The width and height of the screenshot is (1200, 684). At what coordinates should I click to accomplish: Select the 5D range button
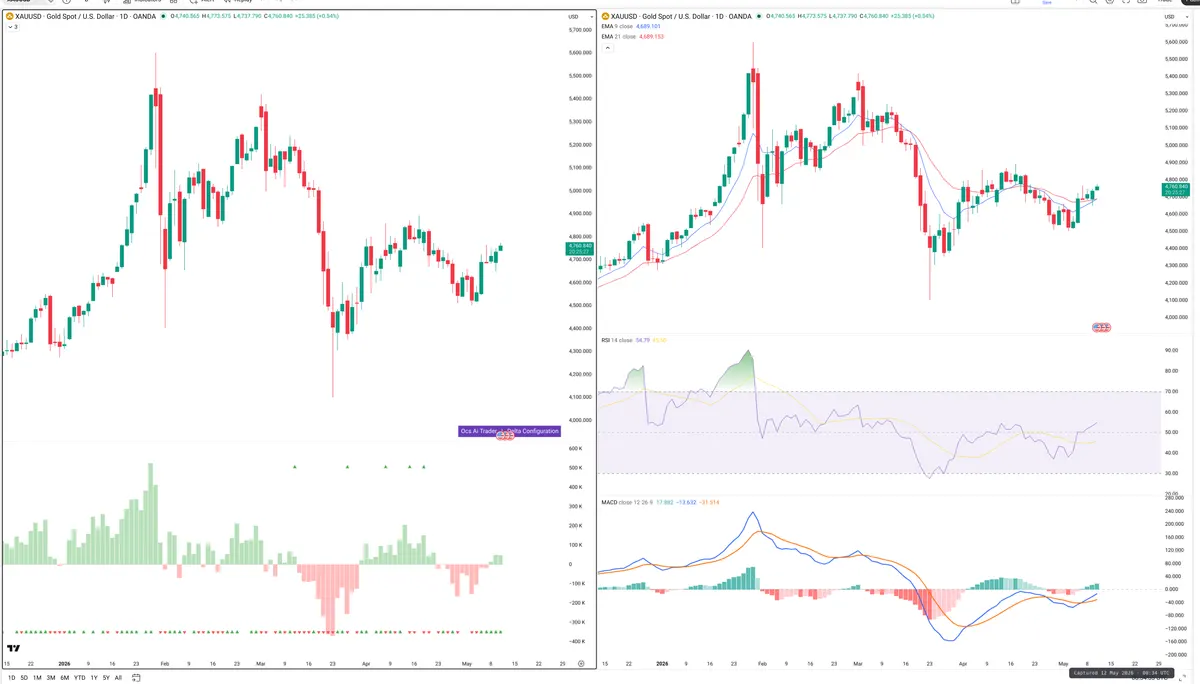24,677
